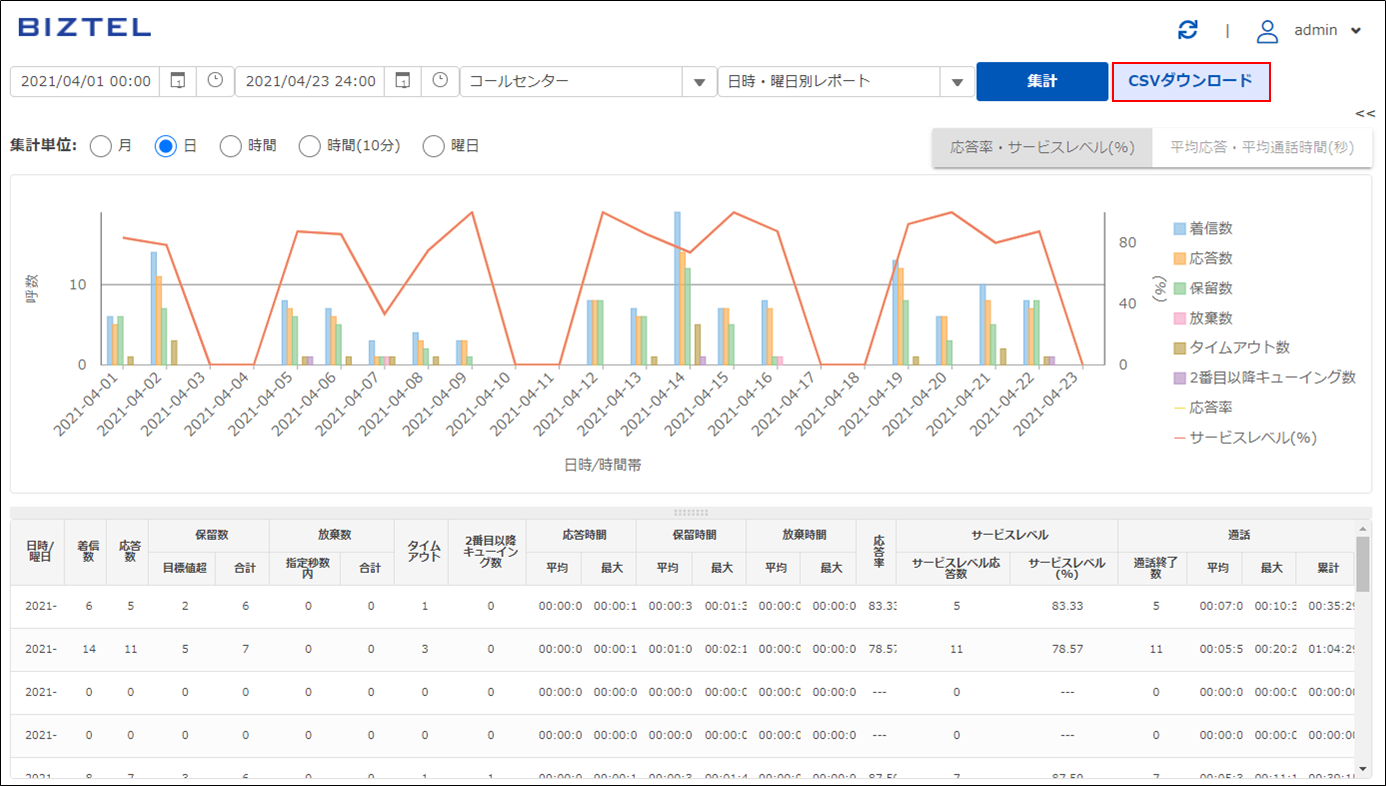This screenshot has width=1386, height=786.
Task: Click the refresh icon in the header
Action: point(1187,30)
